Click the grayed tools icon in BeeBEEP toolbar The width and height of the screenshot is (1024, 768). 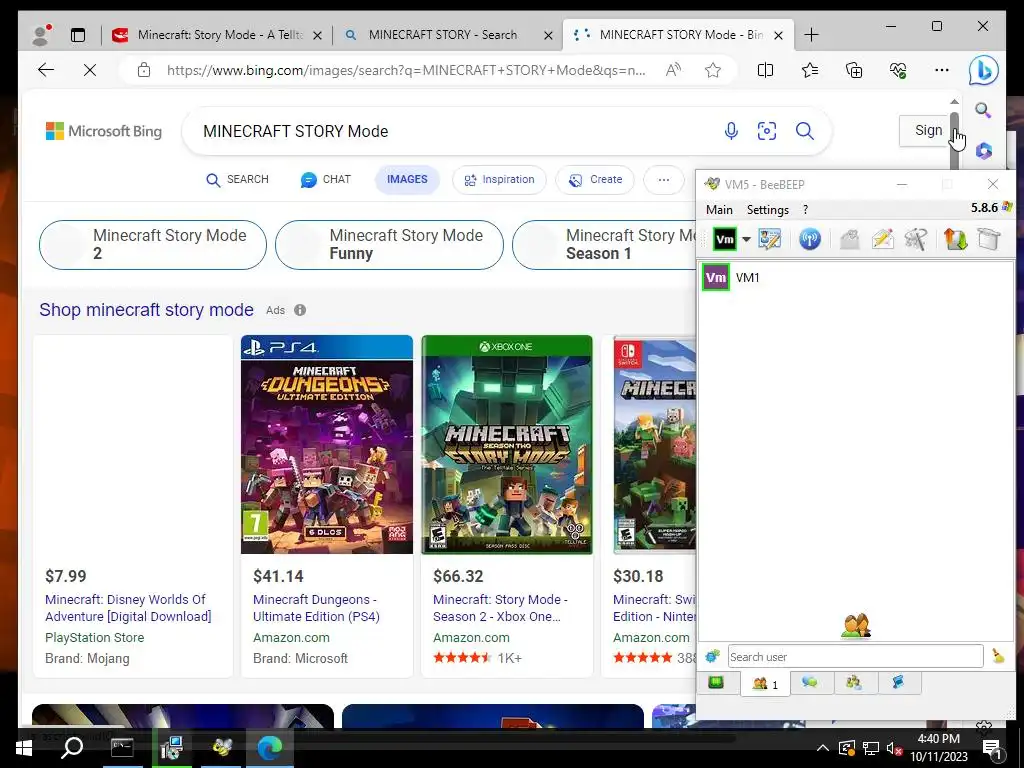(x=916, y=239)
